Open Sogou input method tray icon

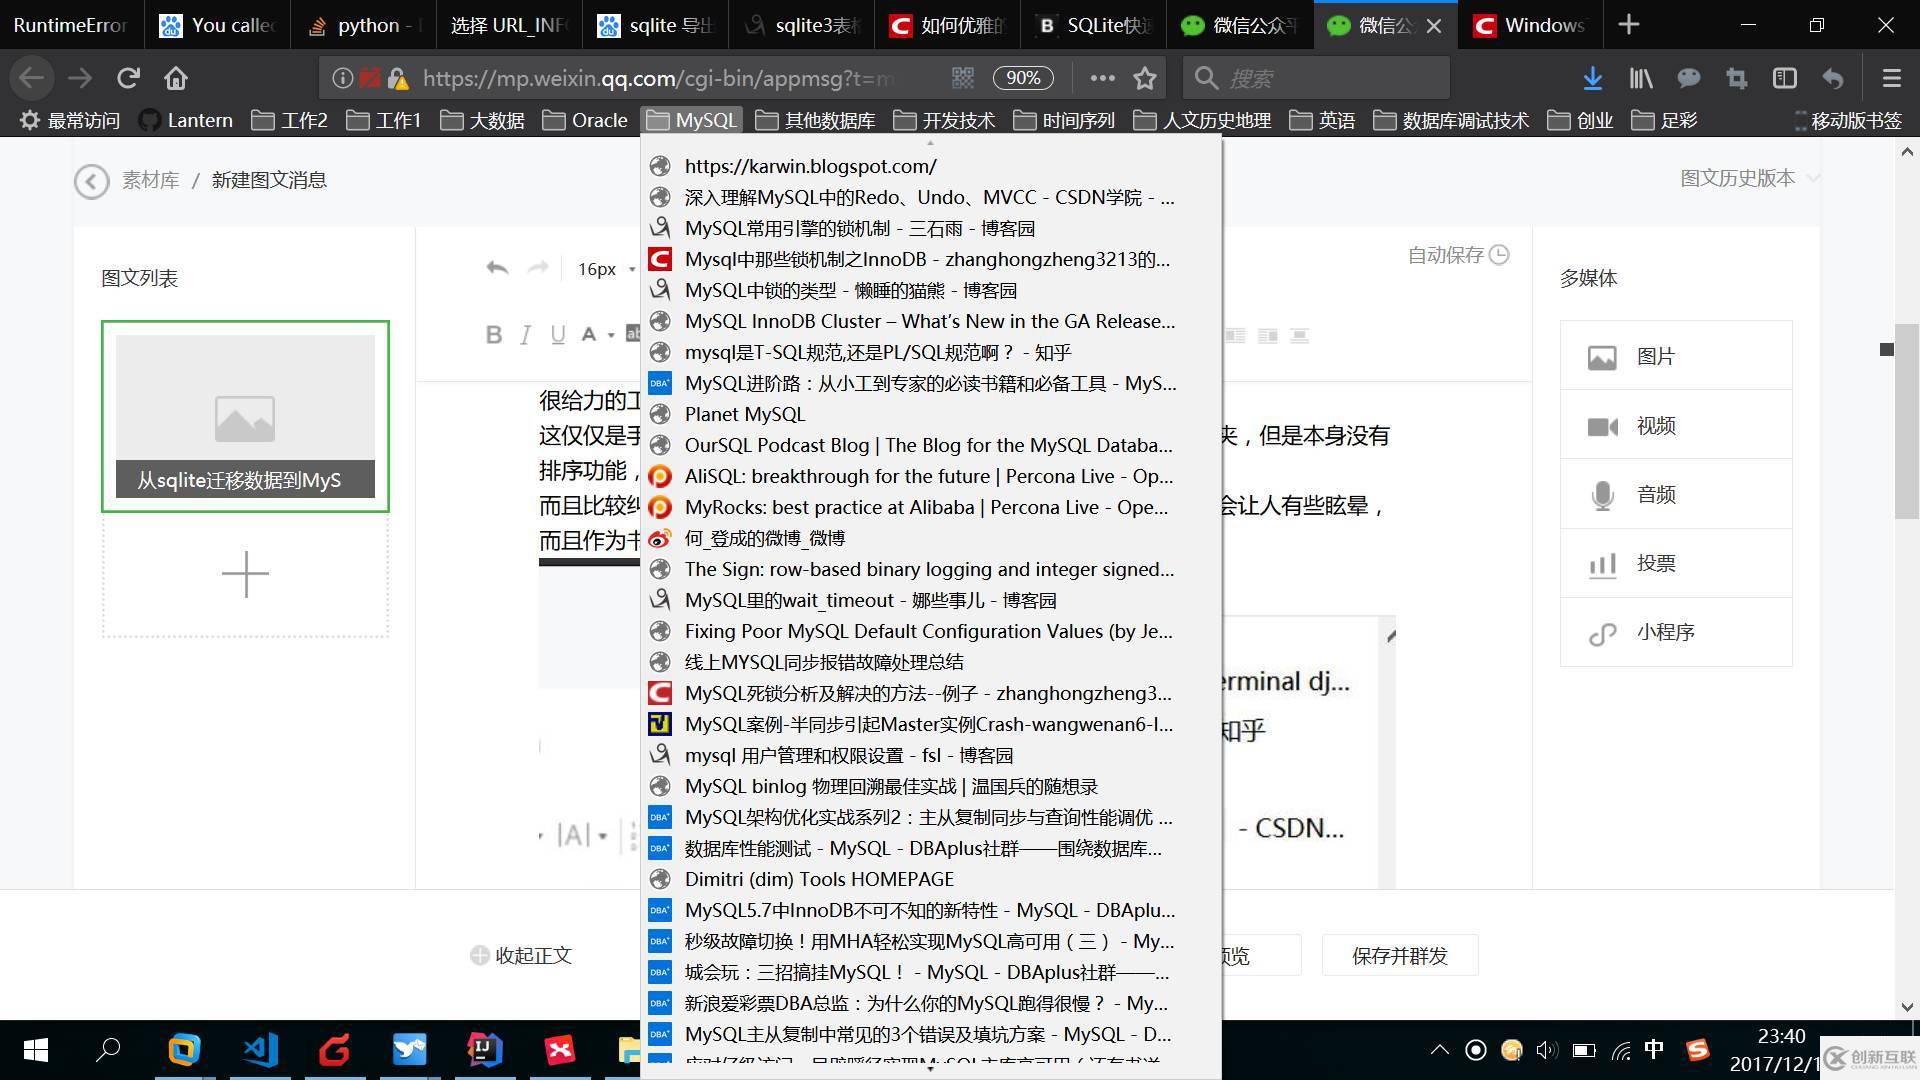pos(1697,1050)
